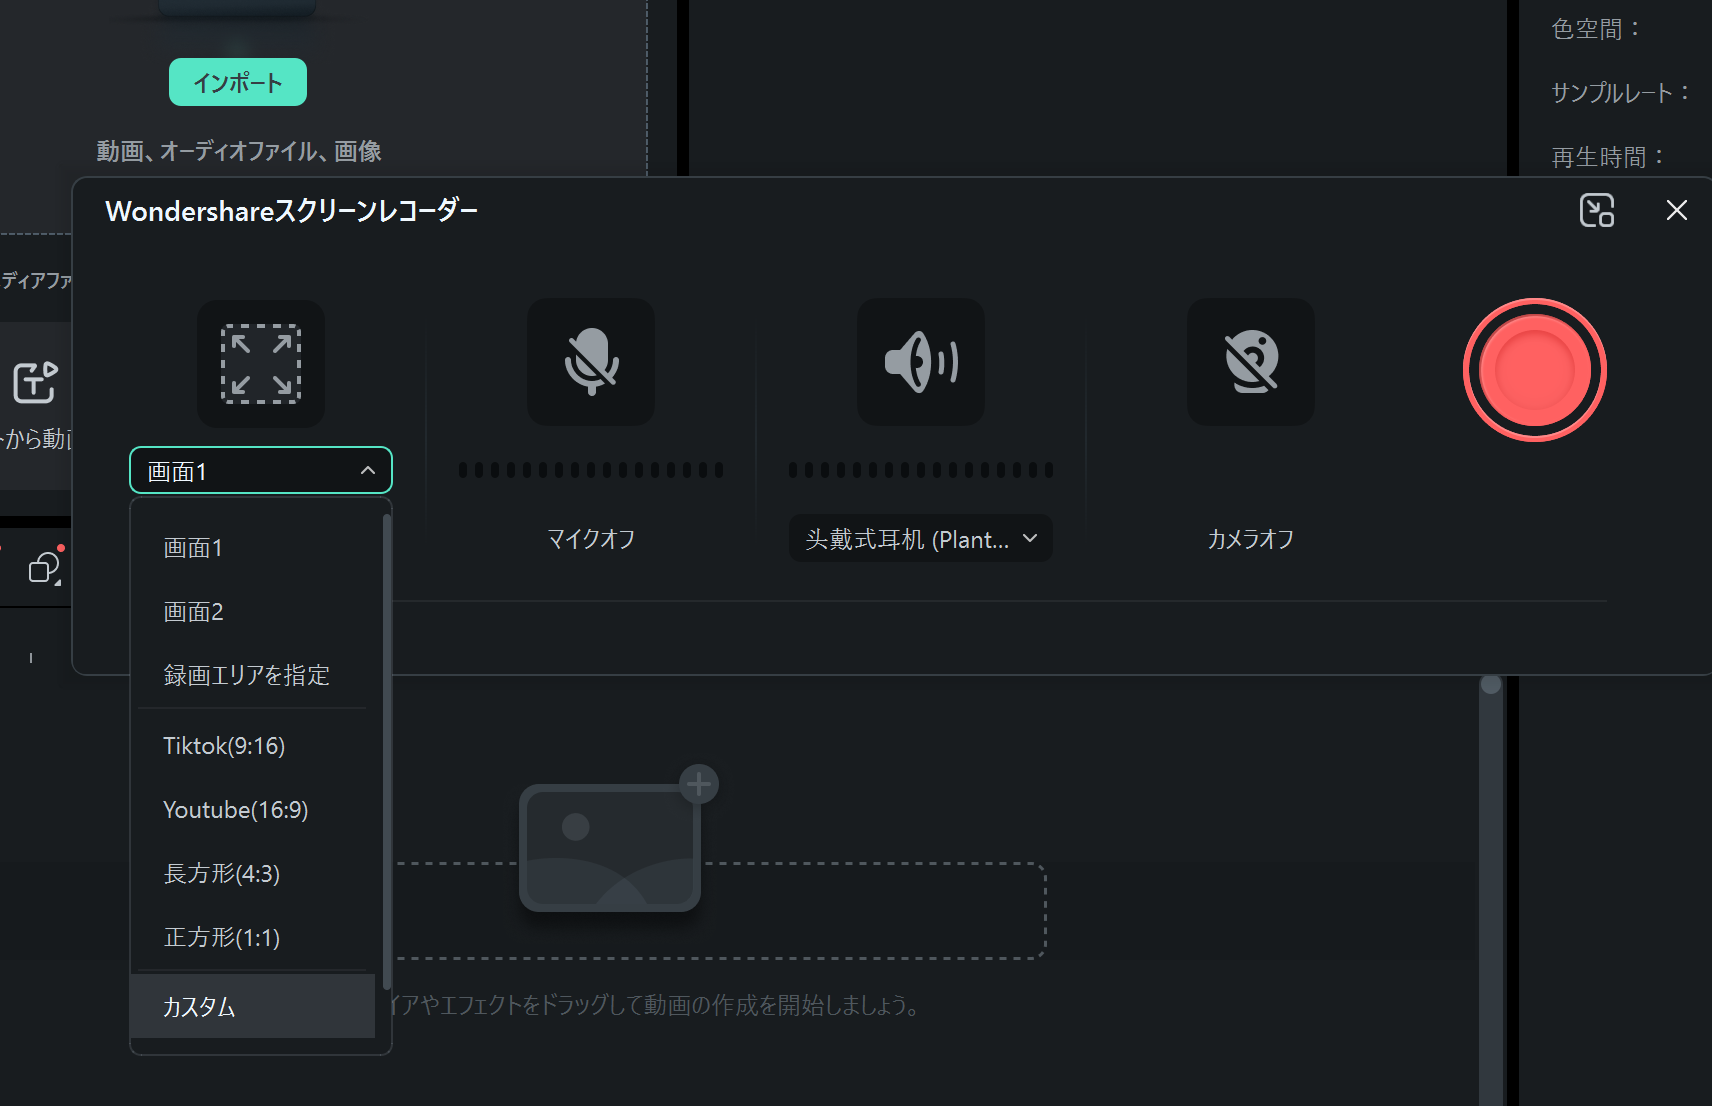Start recording with the red record button
This screenshot has width=1712, height=1106.
click(x=1535, y=370)
